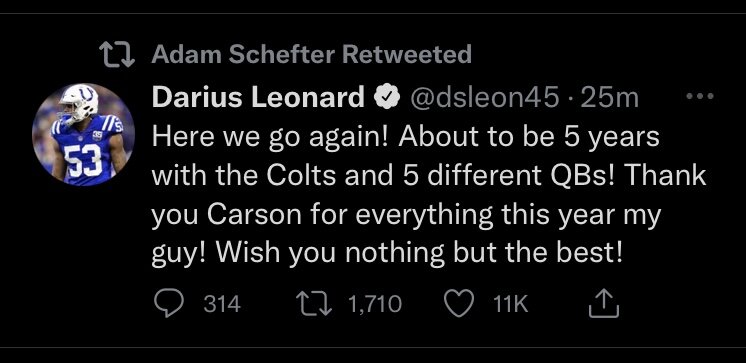Viewport: 746px width, 363px height.
Task: Click the reply speech bubble icon
Action: pyautogui.click(x=169, y=304)
